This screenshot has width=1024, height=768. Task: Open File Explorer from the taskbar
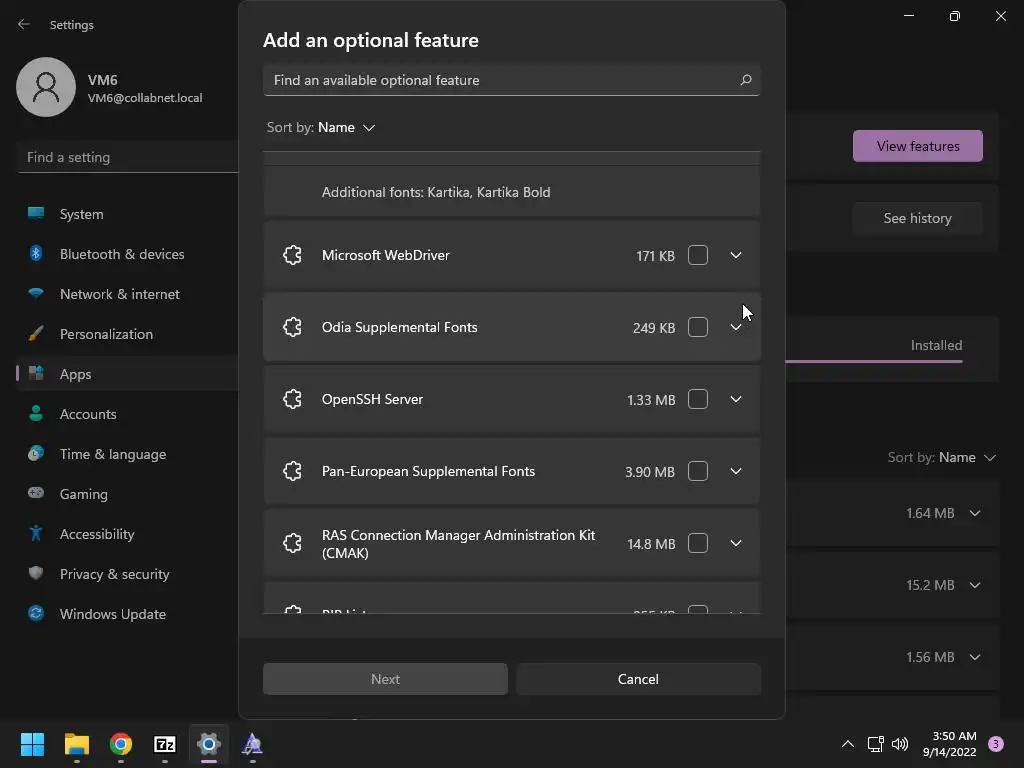pyautogui.click(x=77, y=744)
